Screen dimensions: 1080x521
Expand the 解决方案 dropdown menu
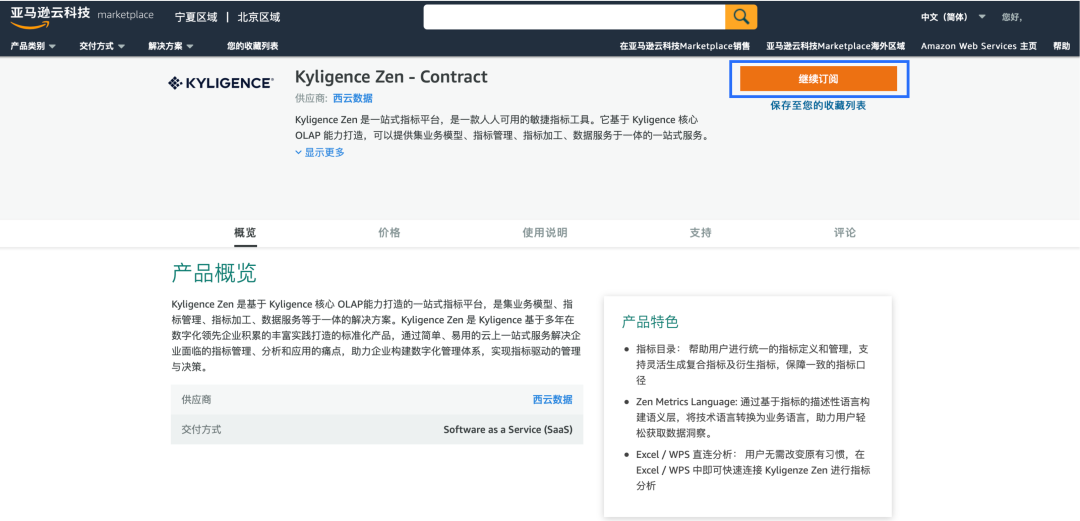click(171, 46)
